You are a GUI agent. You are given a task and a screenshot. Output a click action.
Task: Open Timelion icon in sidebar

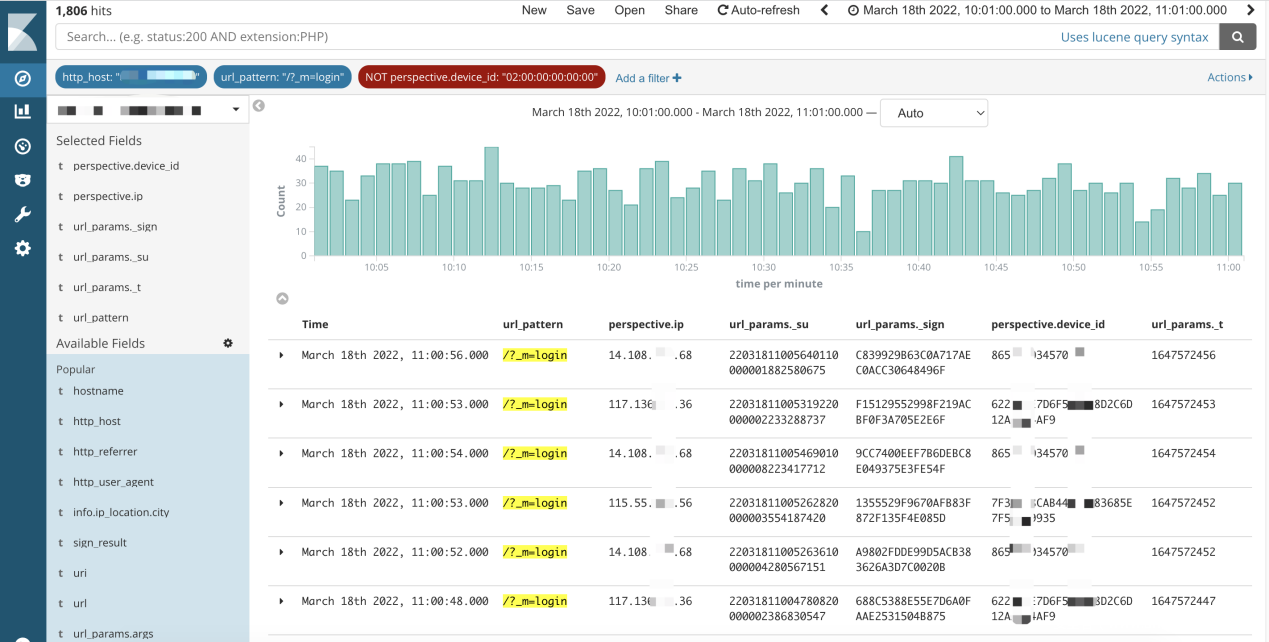click(22, 180)
